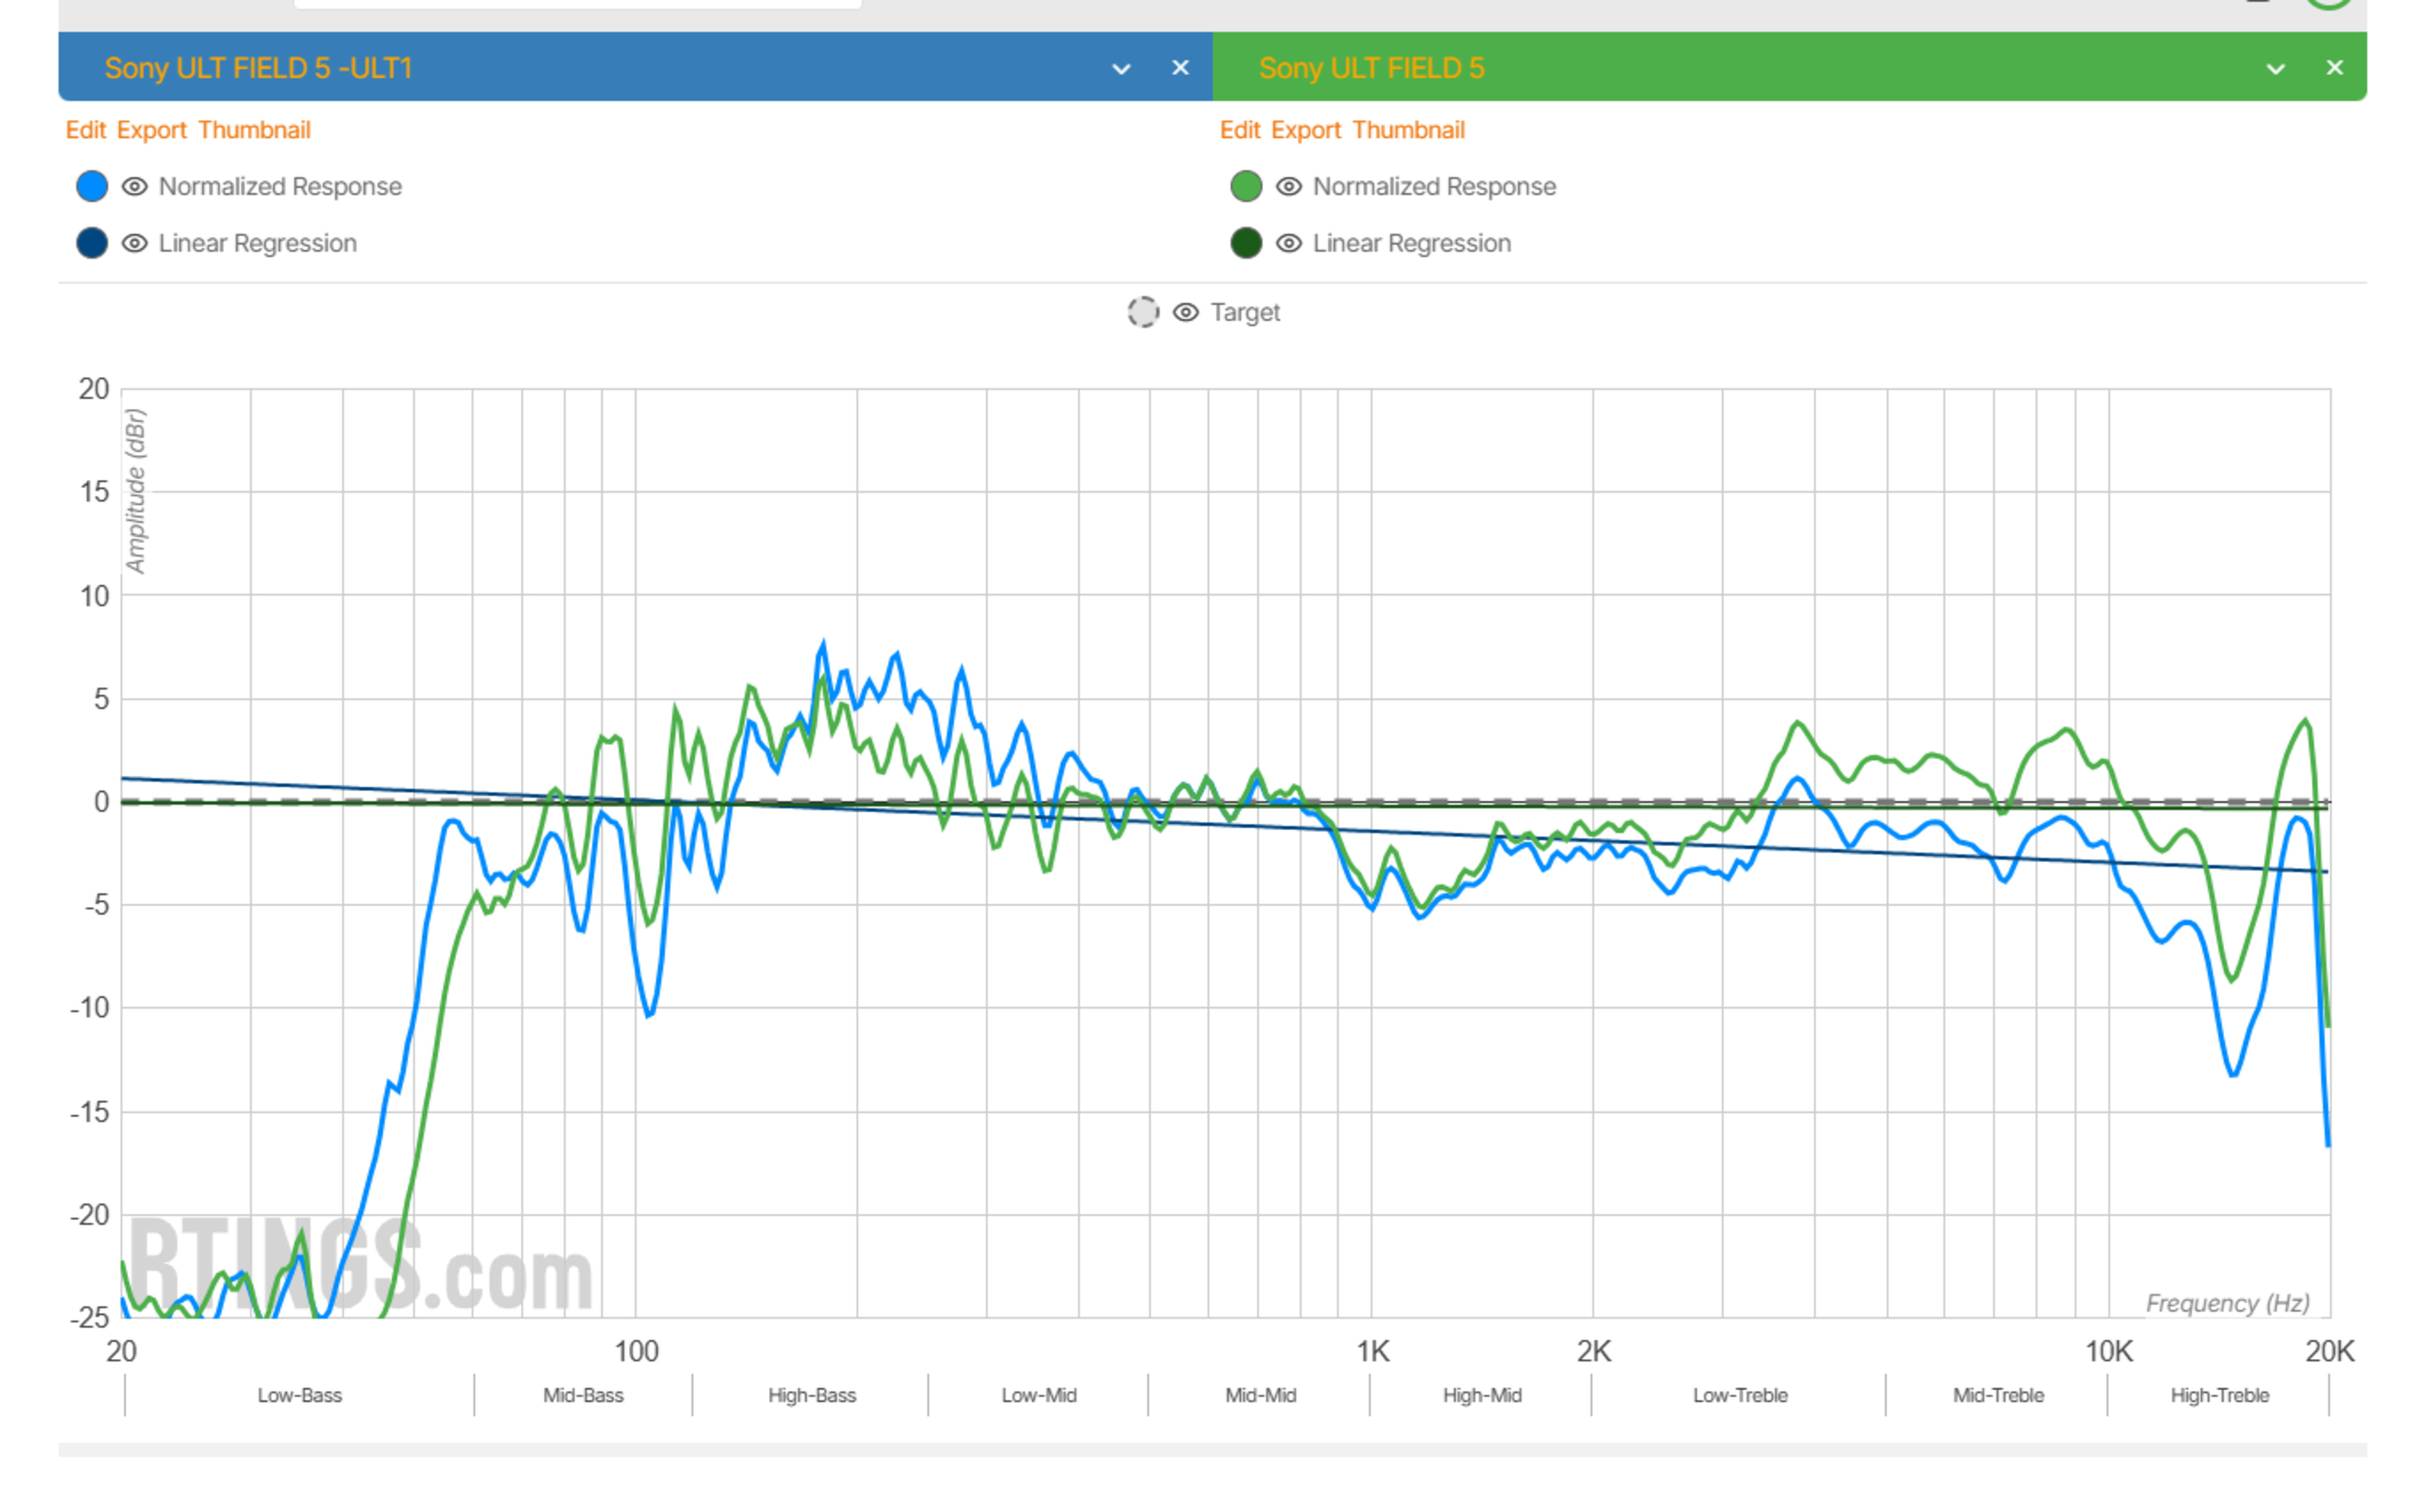This screenshot has width=2424, height=1512.
Task: Click blue Normalized Response color circle
Action: [92, 187]
